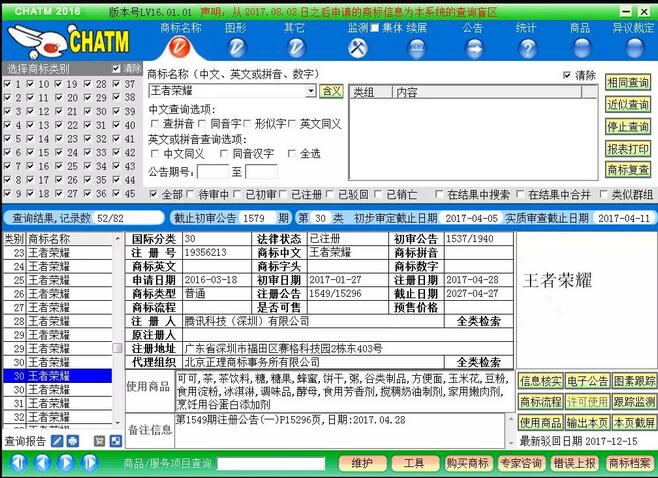
Task: Click the 备注信息 scroll-down arrow
Action: pyautogui.click(x=511, y=443)
